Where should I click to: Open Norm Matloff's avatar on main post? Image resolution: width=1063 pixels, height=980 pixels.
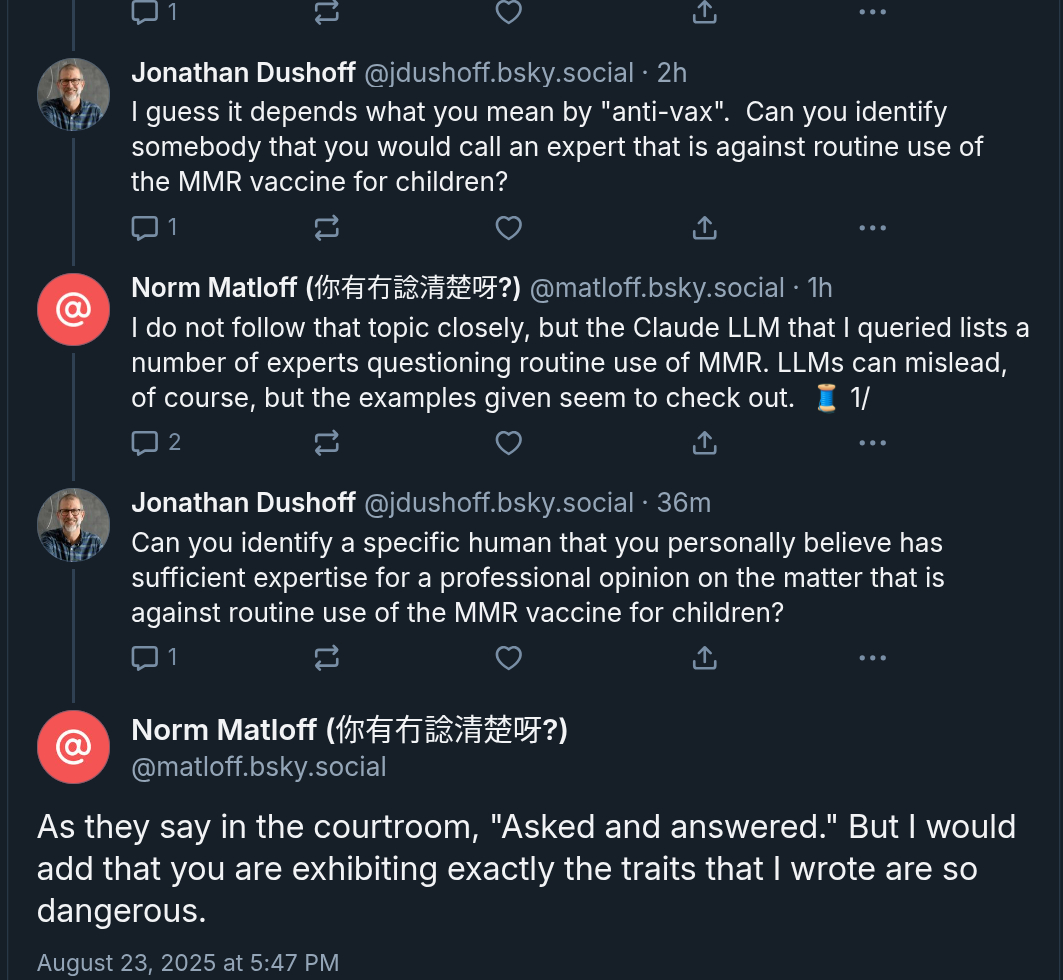click(73, 746)
